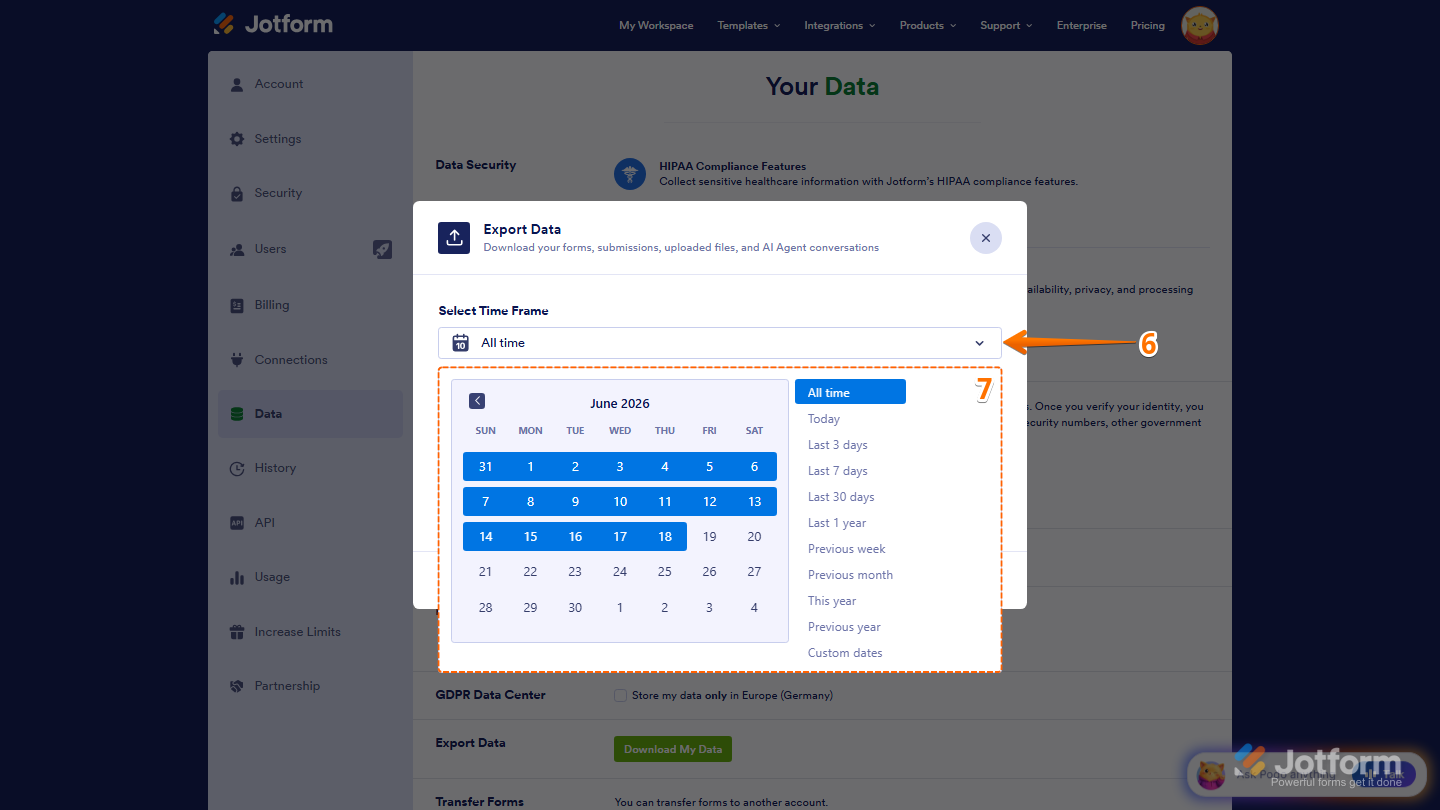The image size is (1440, 810).
Task: Click the Jotform logo in the header
Action: pos(272,24)
